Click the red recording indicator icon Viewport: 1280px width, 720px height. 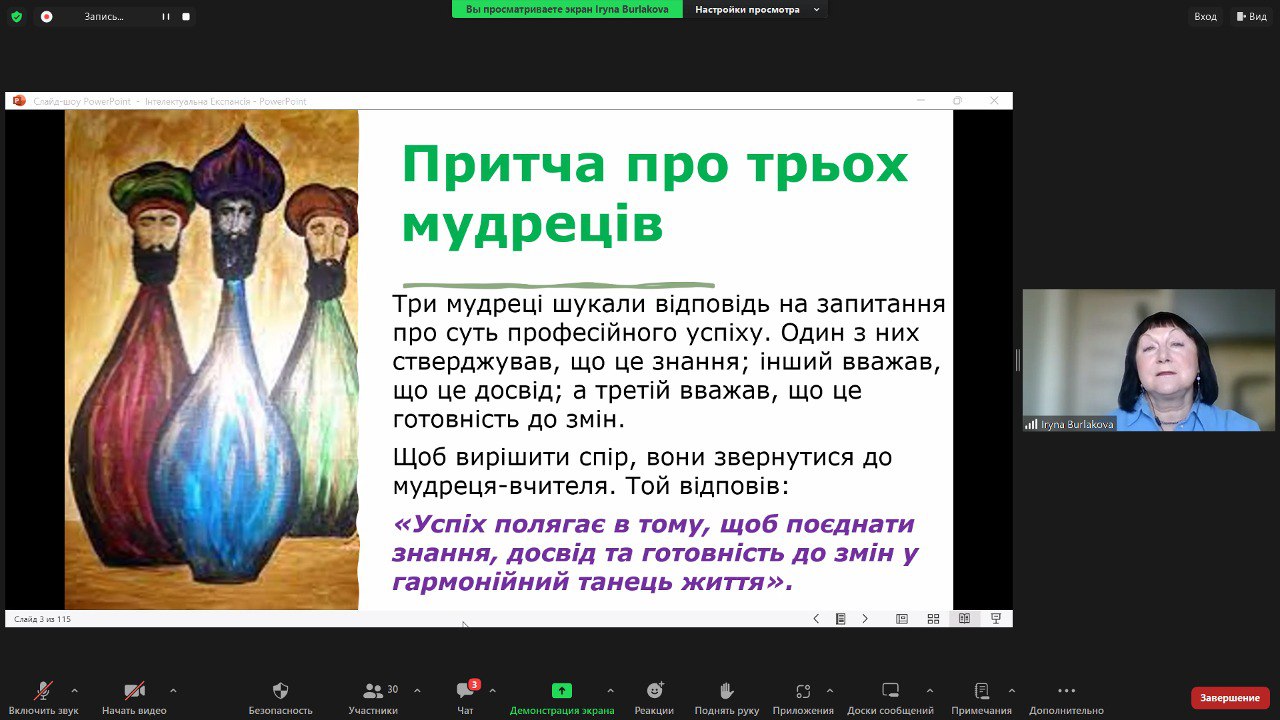coord(46,17)
